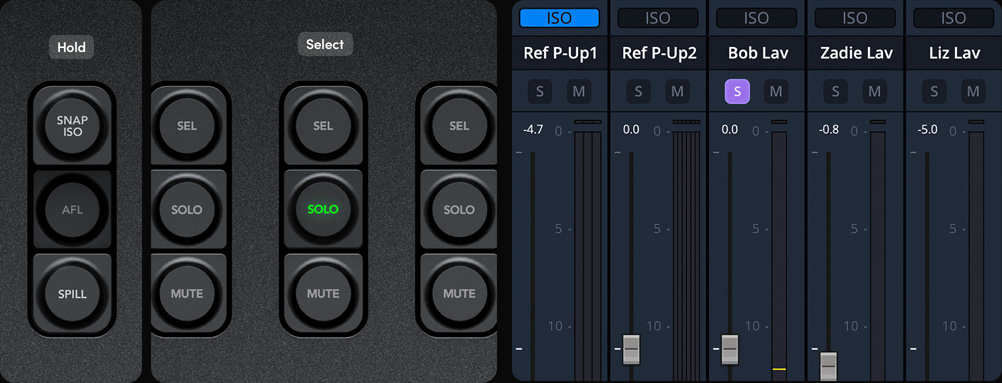Enable ISO for Zadie Lav
Viewport: 1002px width, 383px height.
(854, 19)
